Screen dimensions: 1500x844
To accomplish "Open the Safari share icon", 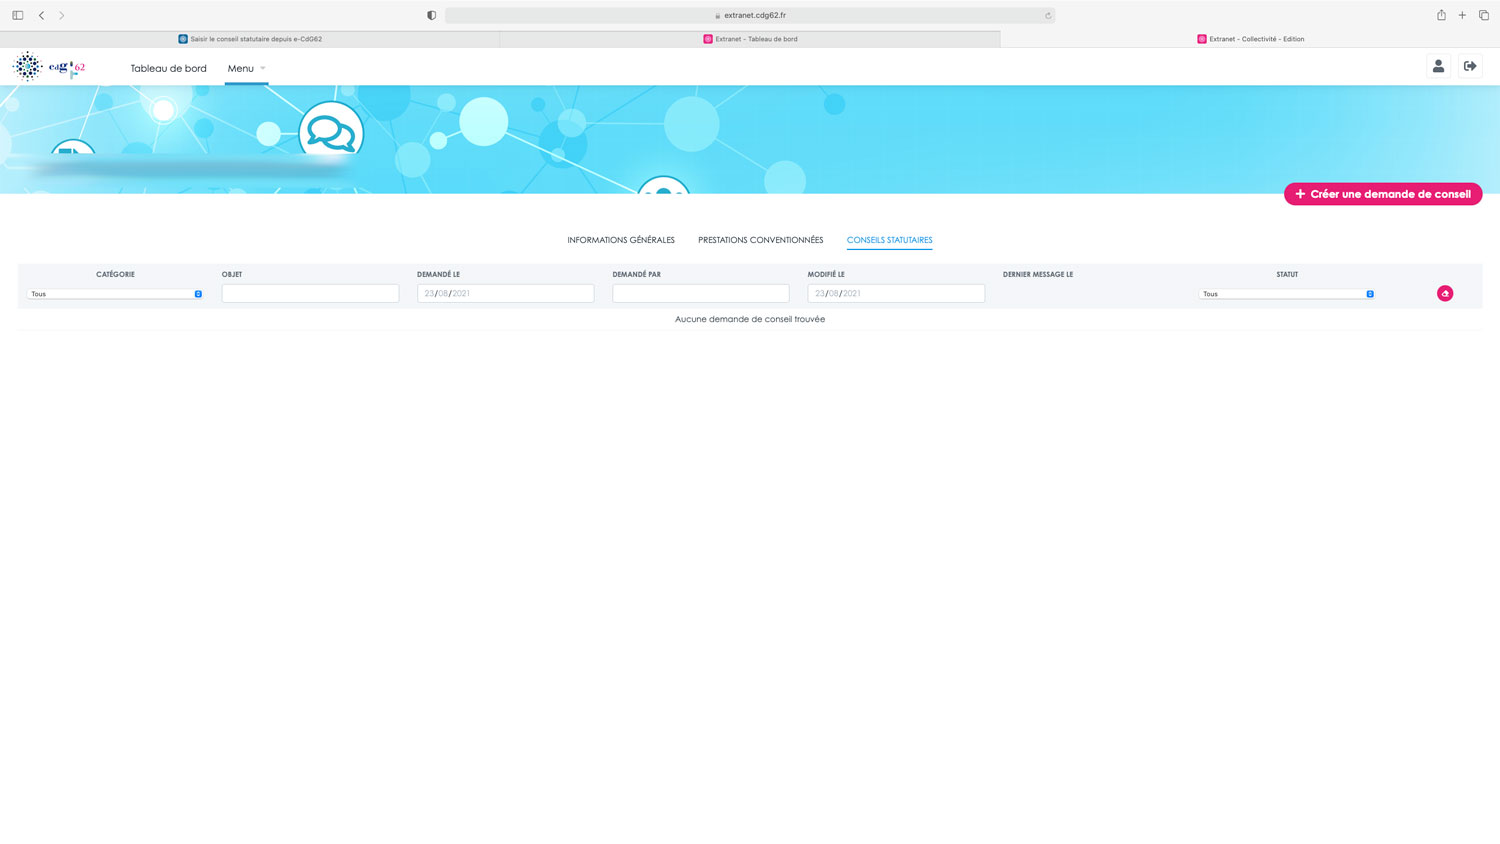I will click(x=1441, y=15).
